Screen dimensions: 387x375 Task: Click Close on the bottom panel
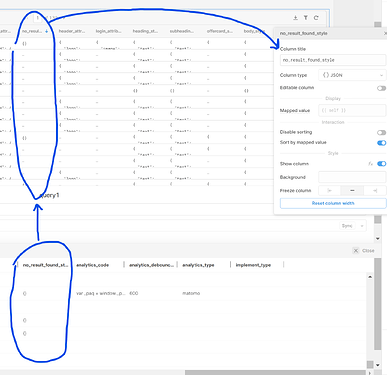pyautogui.click(x=364, y=251)
